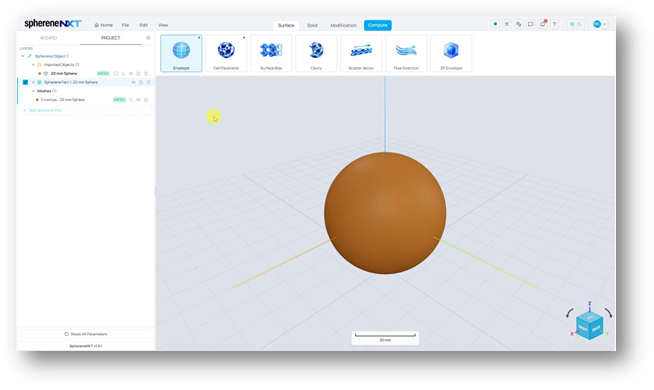Click the Compute button

point(377,25)
